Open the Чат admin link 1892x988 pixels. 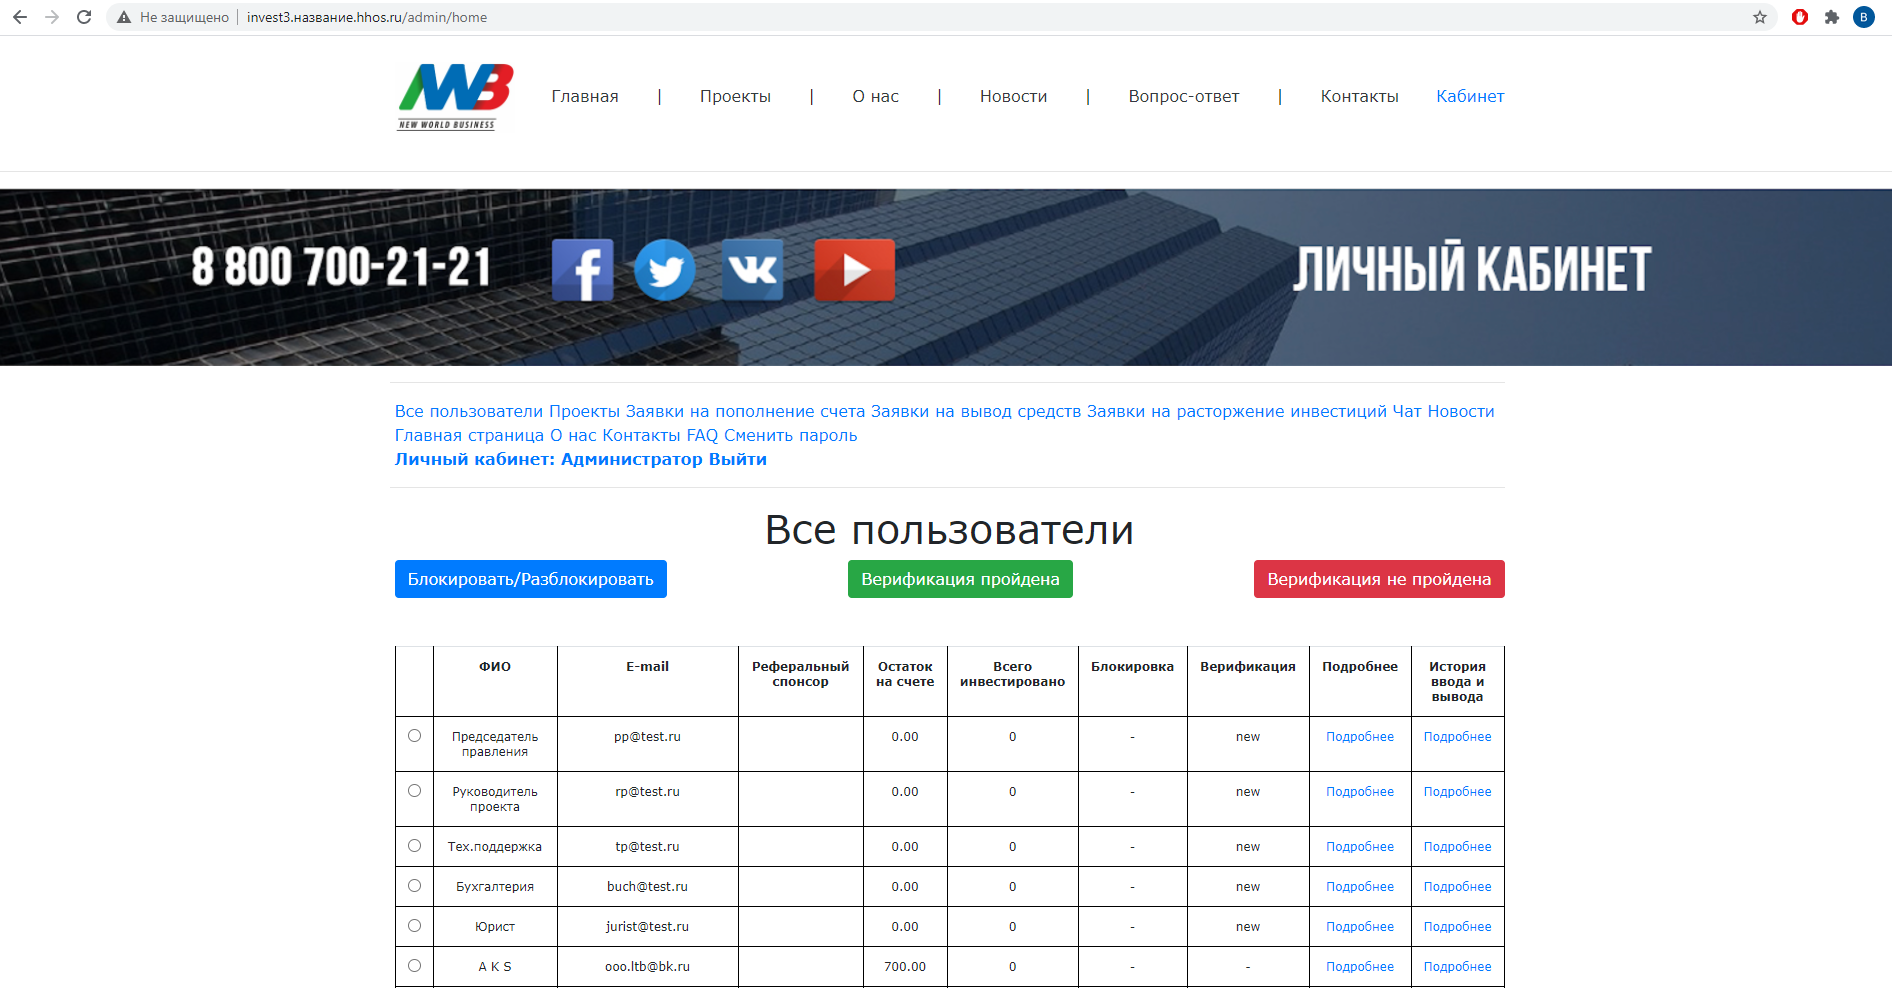click(1407, 411)
